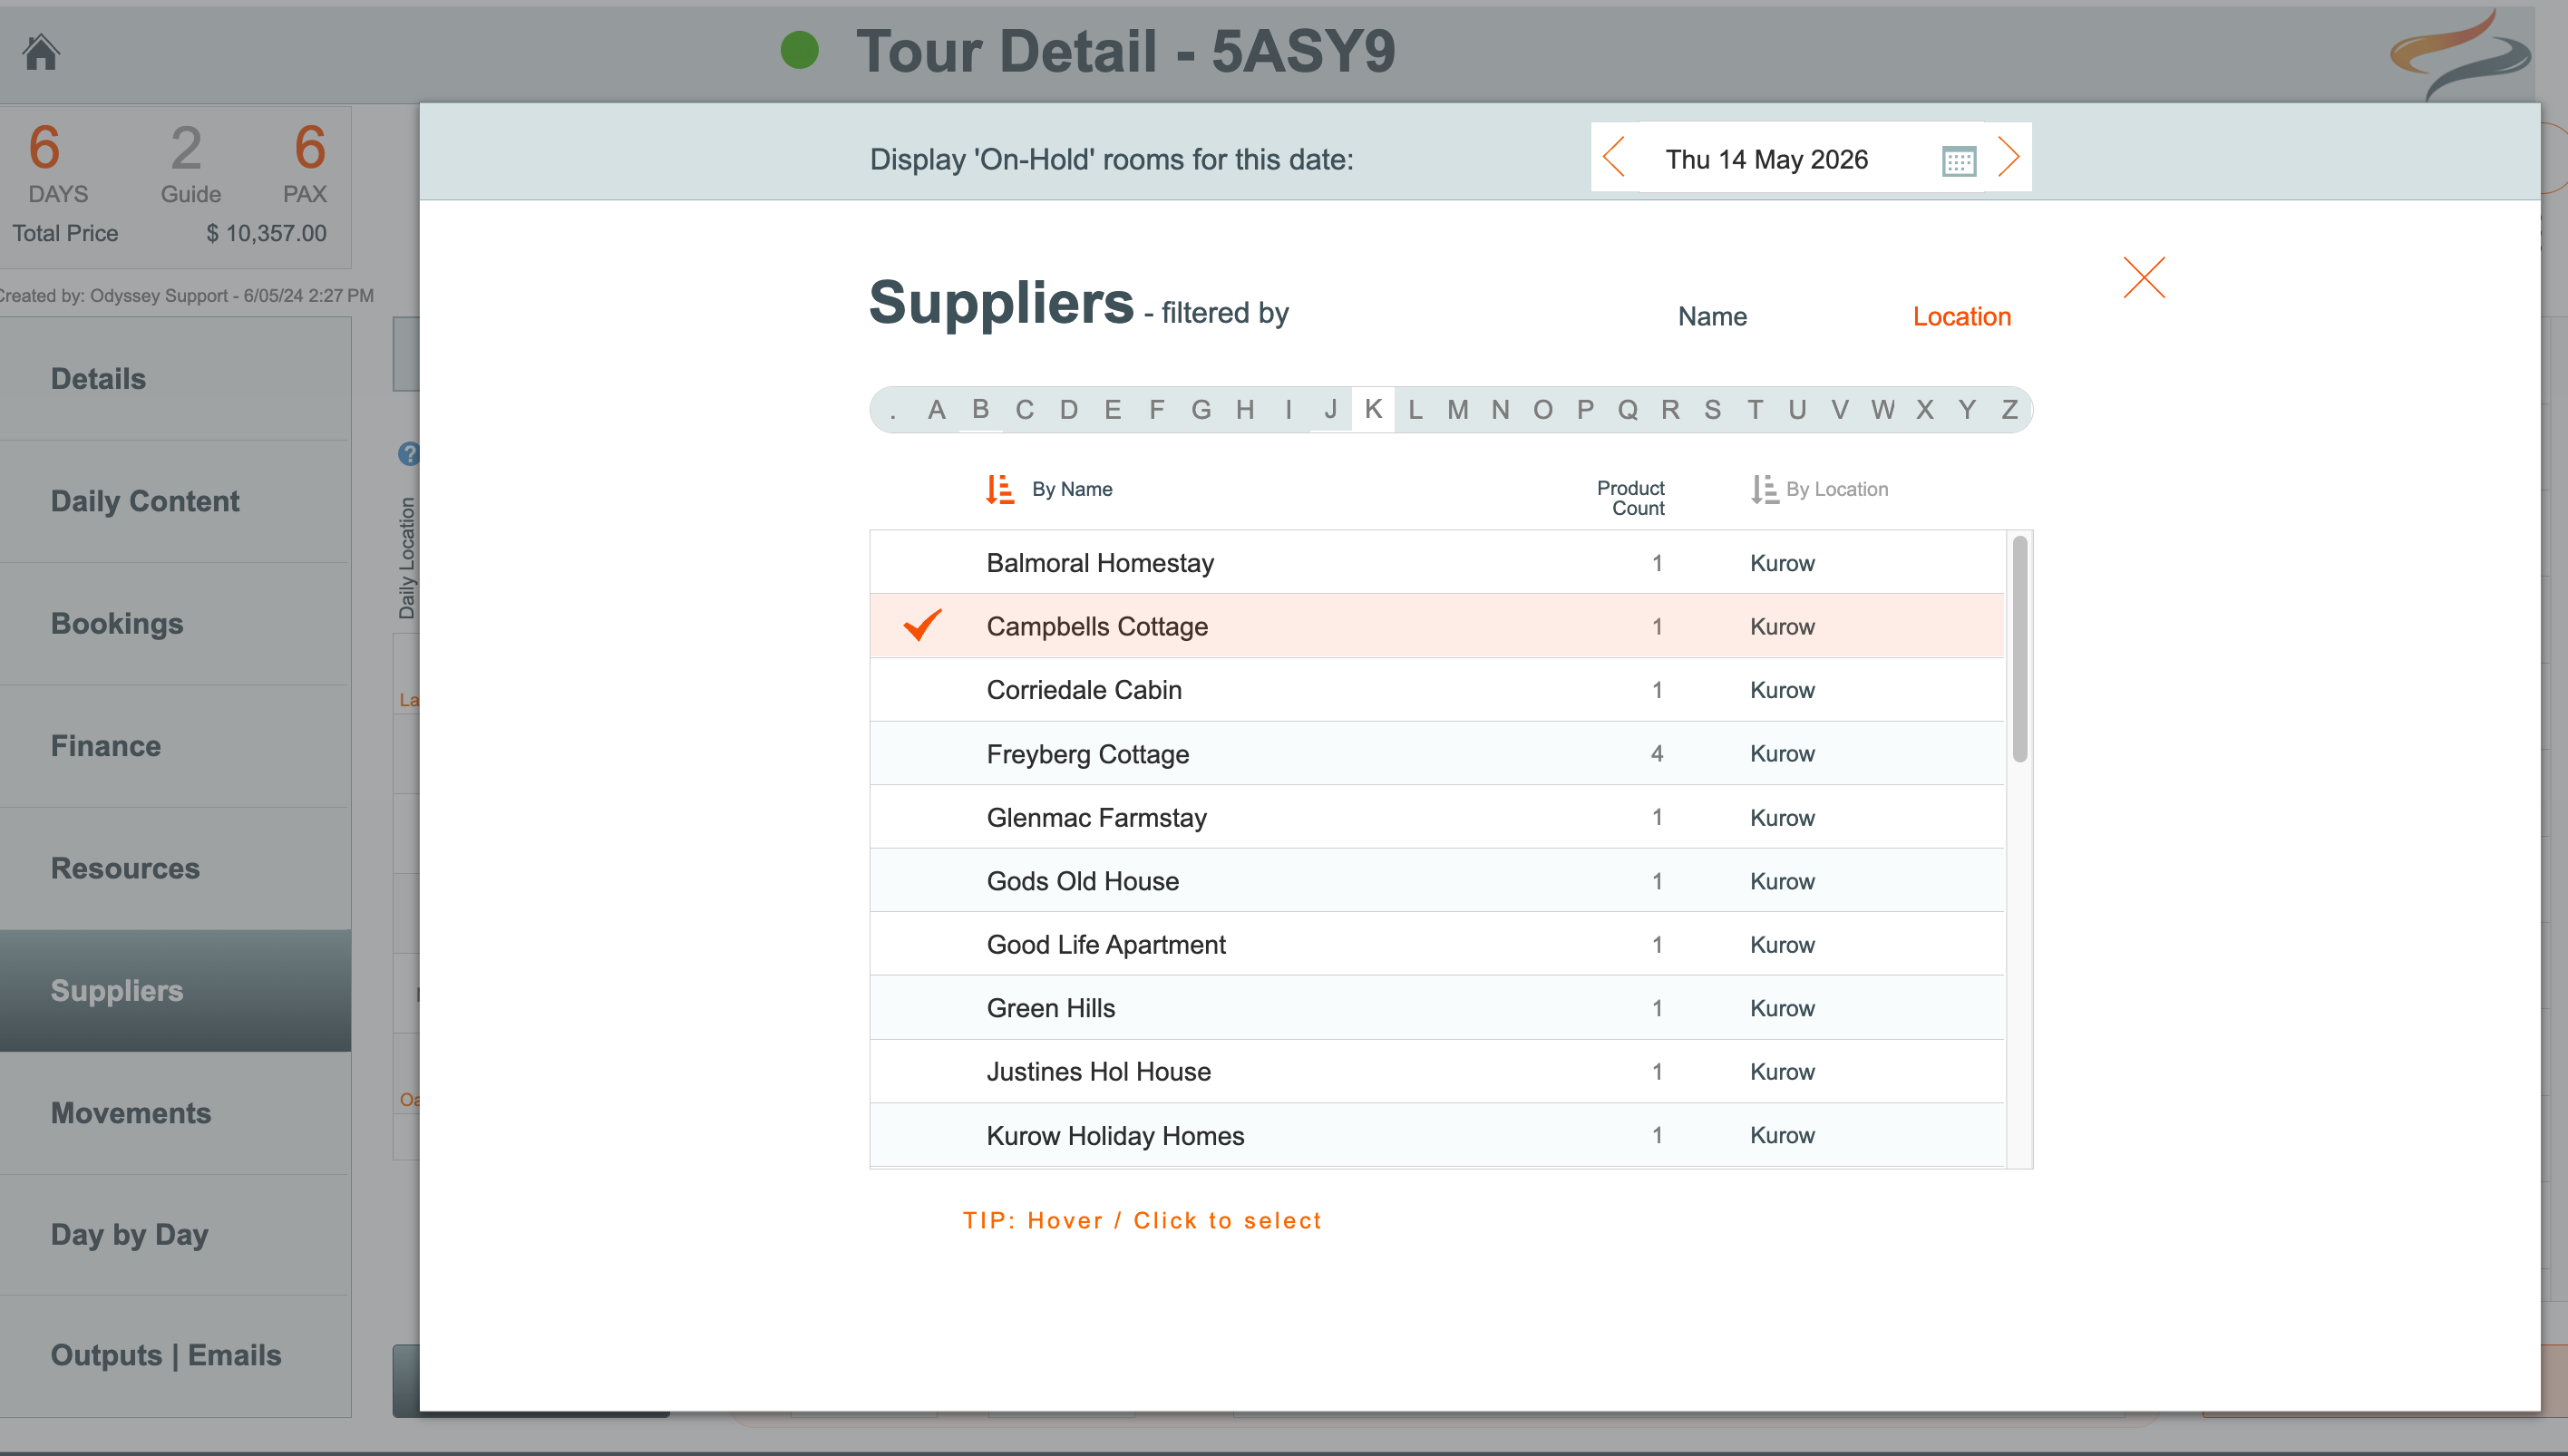Filter suppliers by Location
This screenshot has height=1456, width=2568.
(x=1961, y=317)
